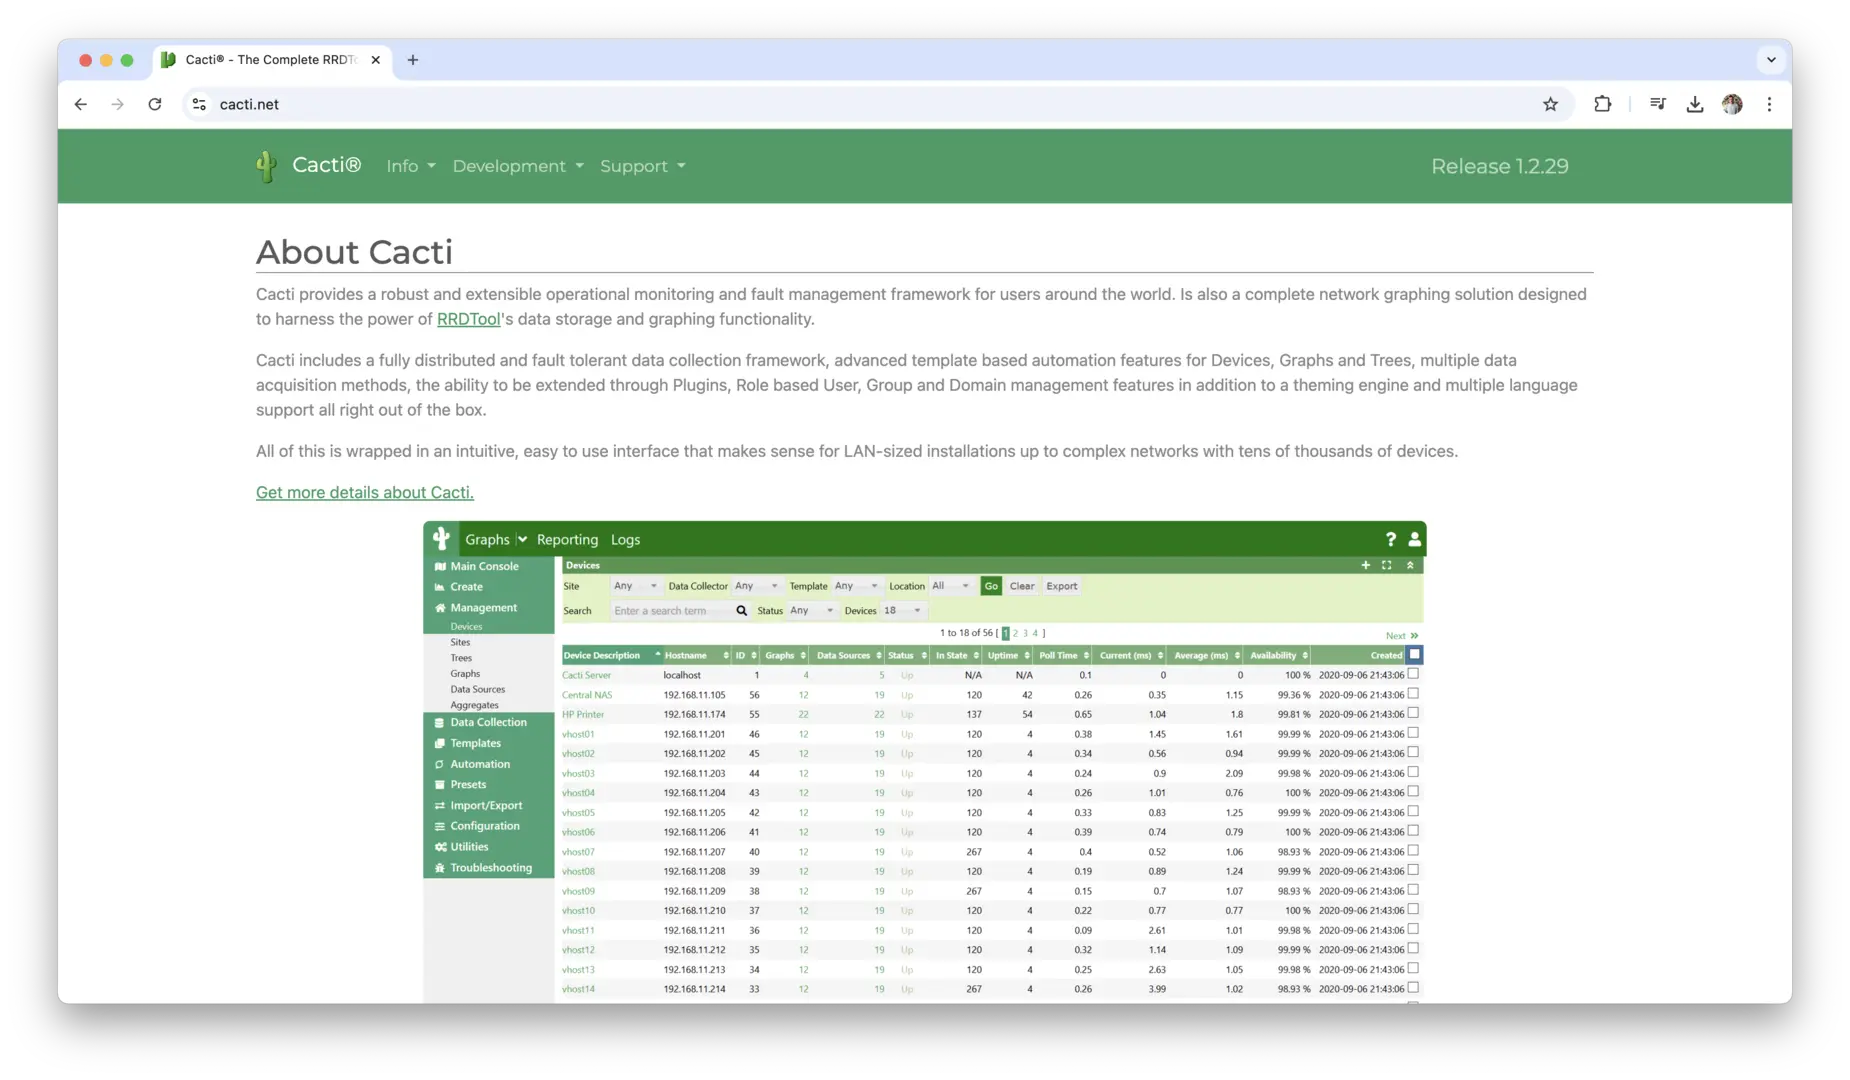The width and height of the screenshot is (1850, 1080).
Task: Select the vhost04 row checkbox
Action: [x=1413, y=792]
